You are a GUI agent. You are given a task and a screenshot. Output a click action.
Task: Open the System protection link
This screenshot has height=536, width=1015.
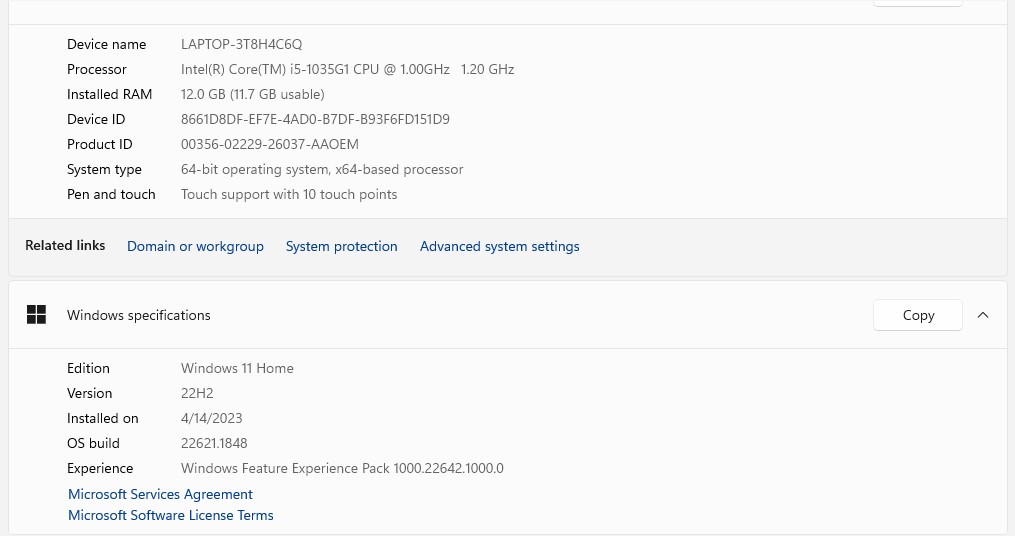[x=341, y=246]
